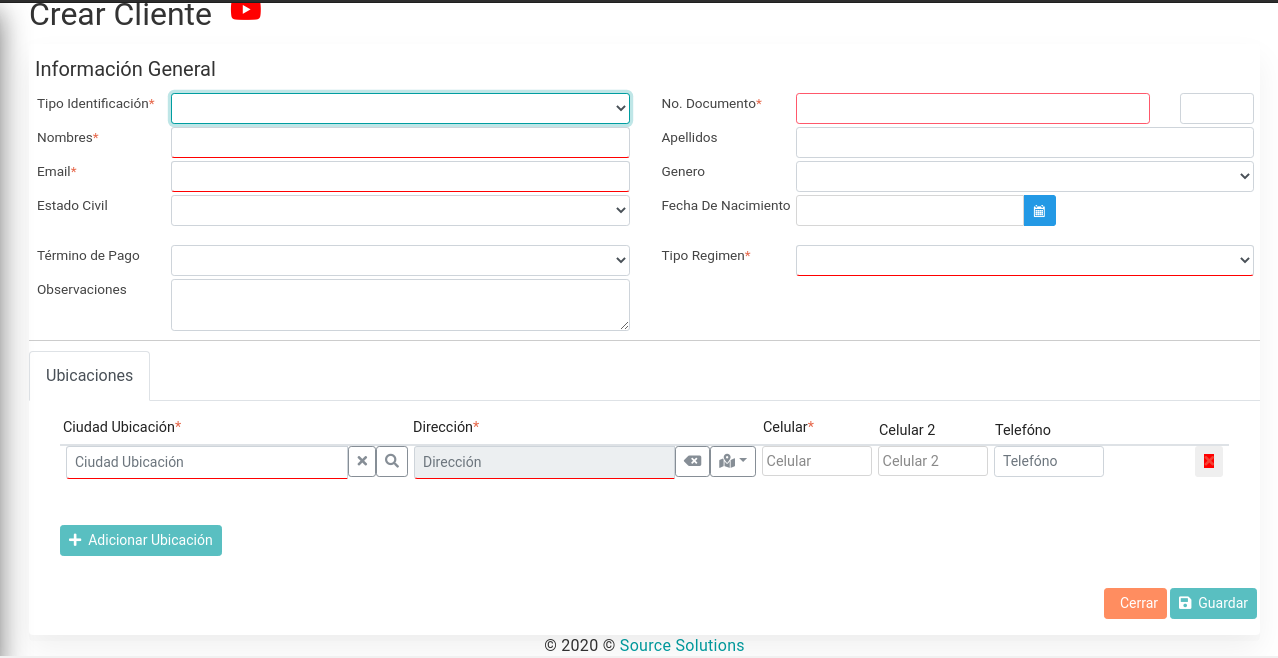Viewport: 1278px width, 658px height.
Task: Click the Información General heading
Action: coord(125,69)
